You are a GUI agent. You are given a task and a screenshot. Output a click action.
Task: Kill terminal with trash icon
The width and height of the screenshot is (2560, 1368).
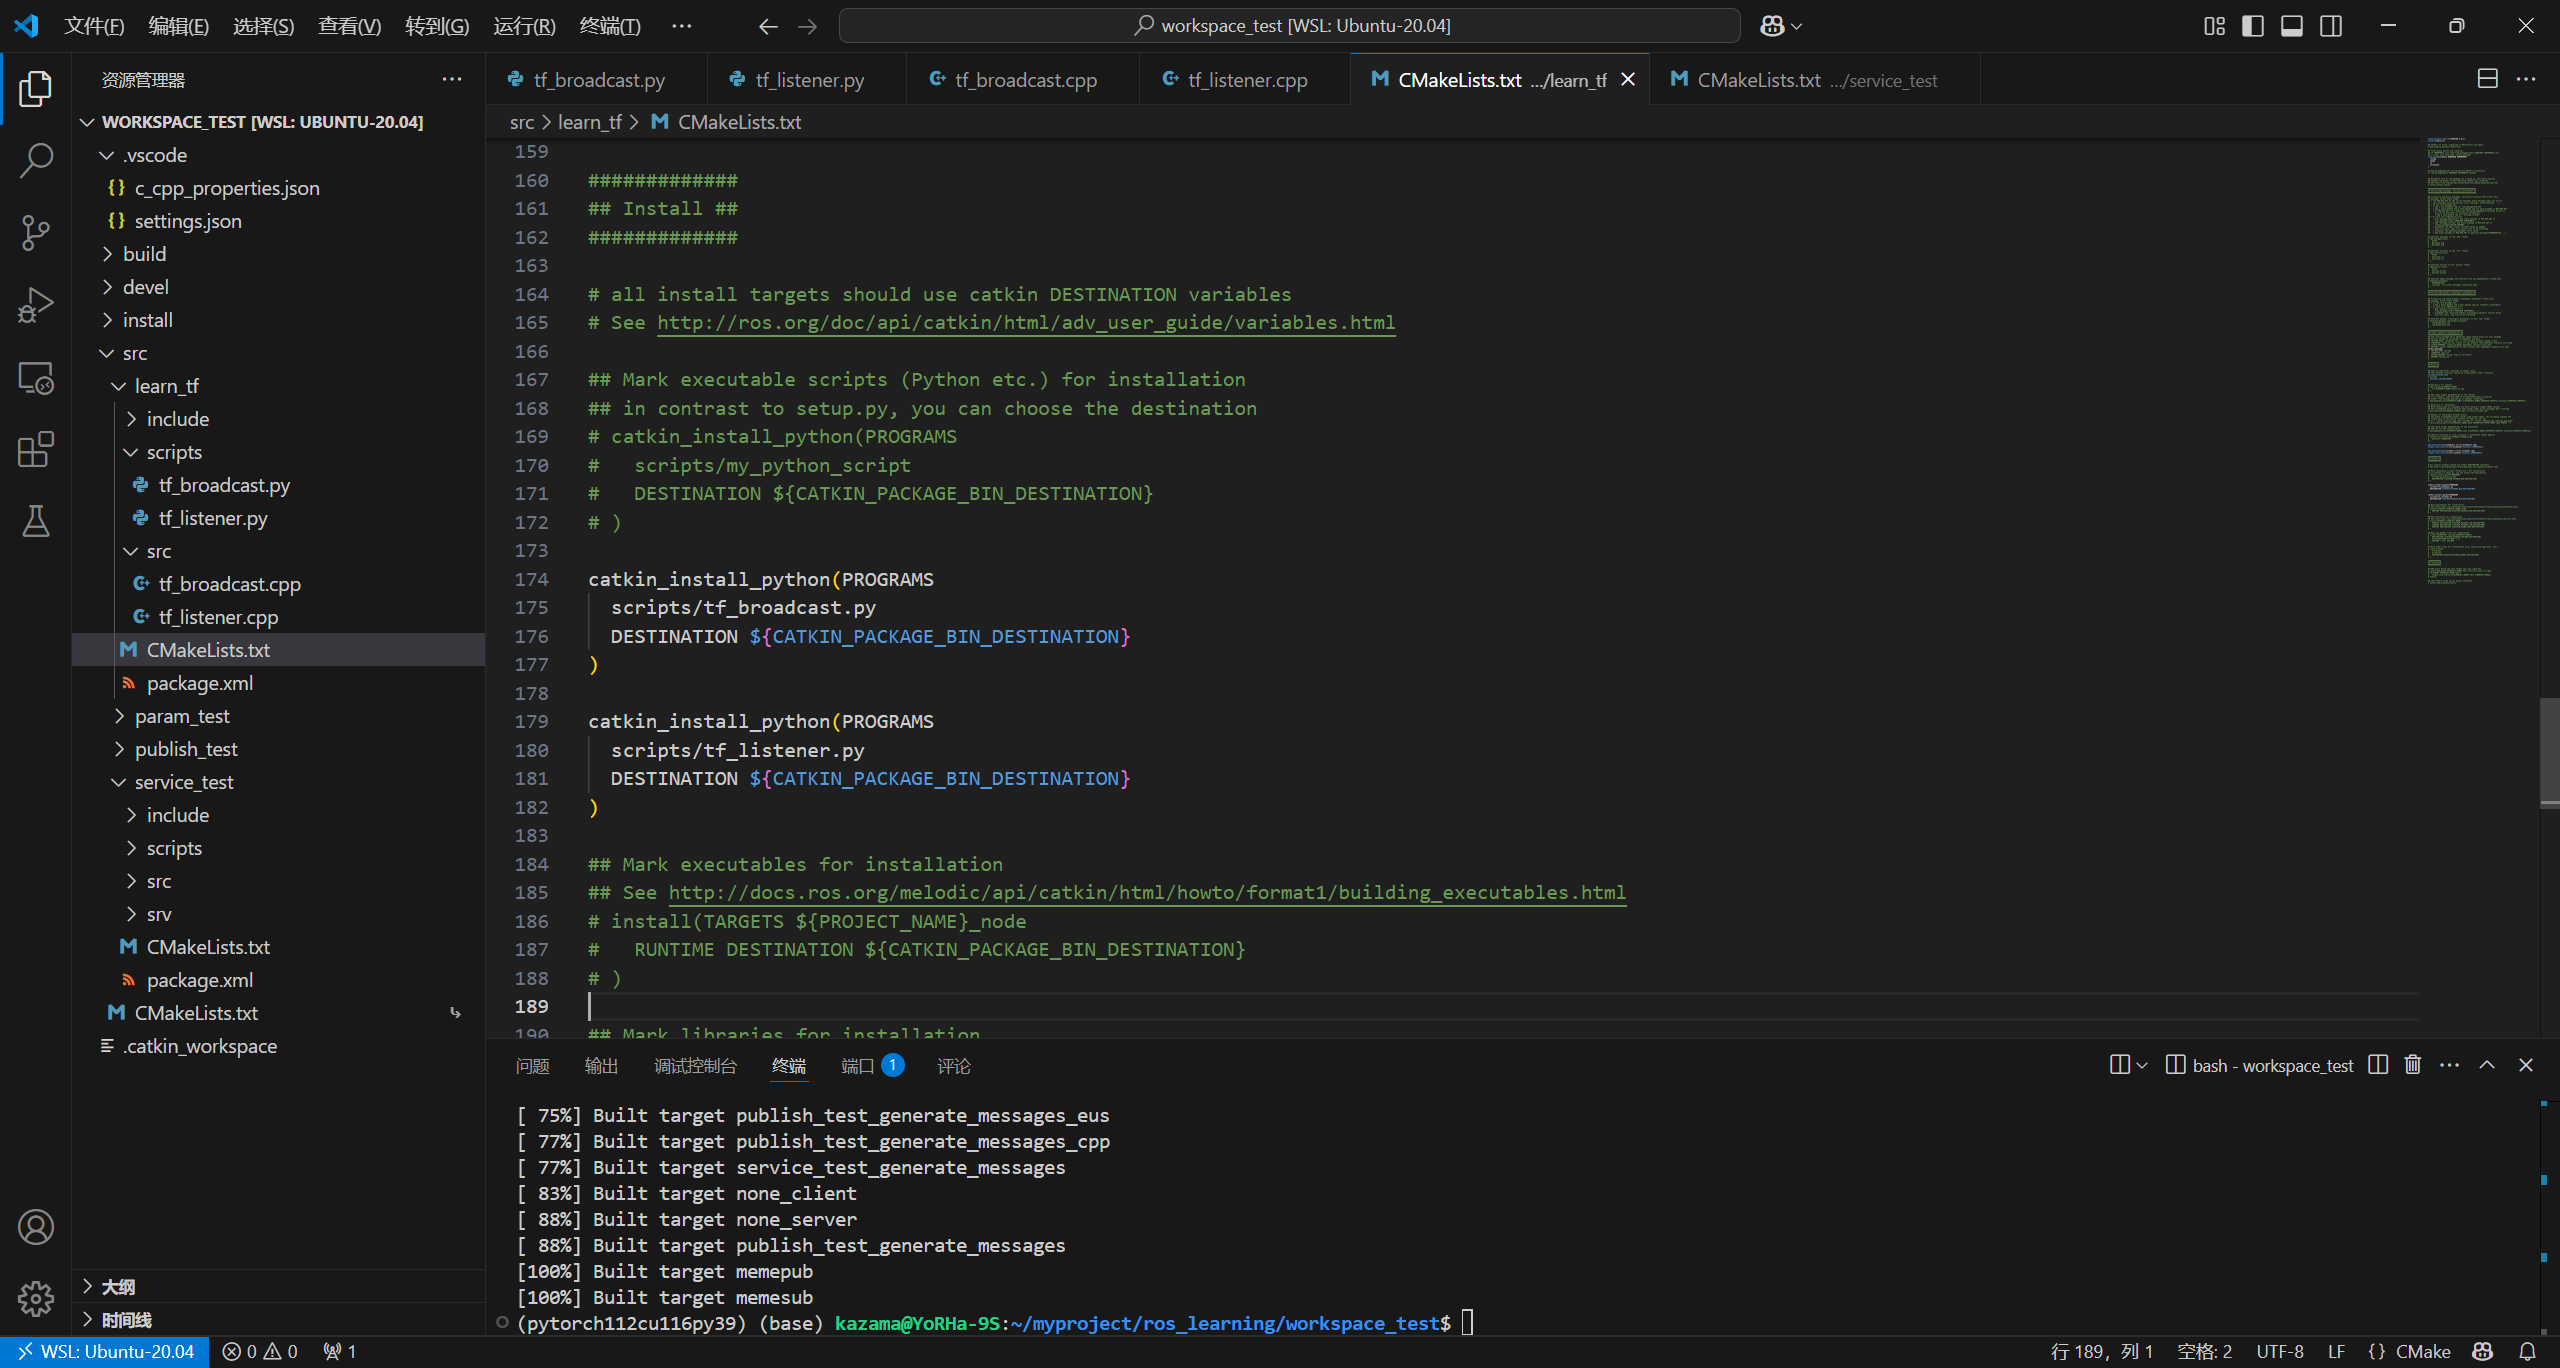pyautogui.click(x=2412, y=1065)
